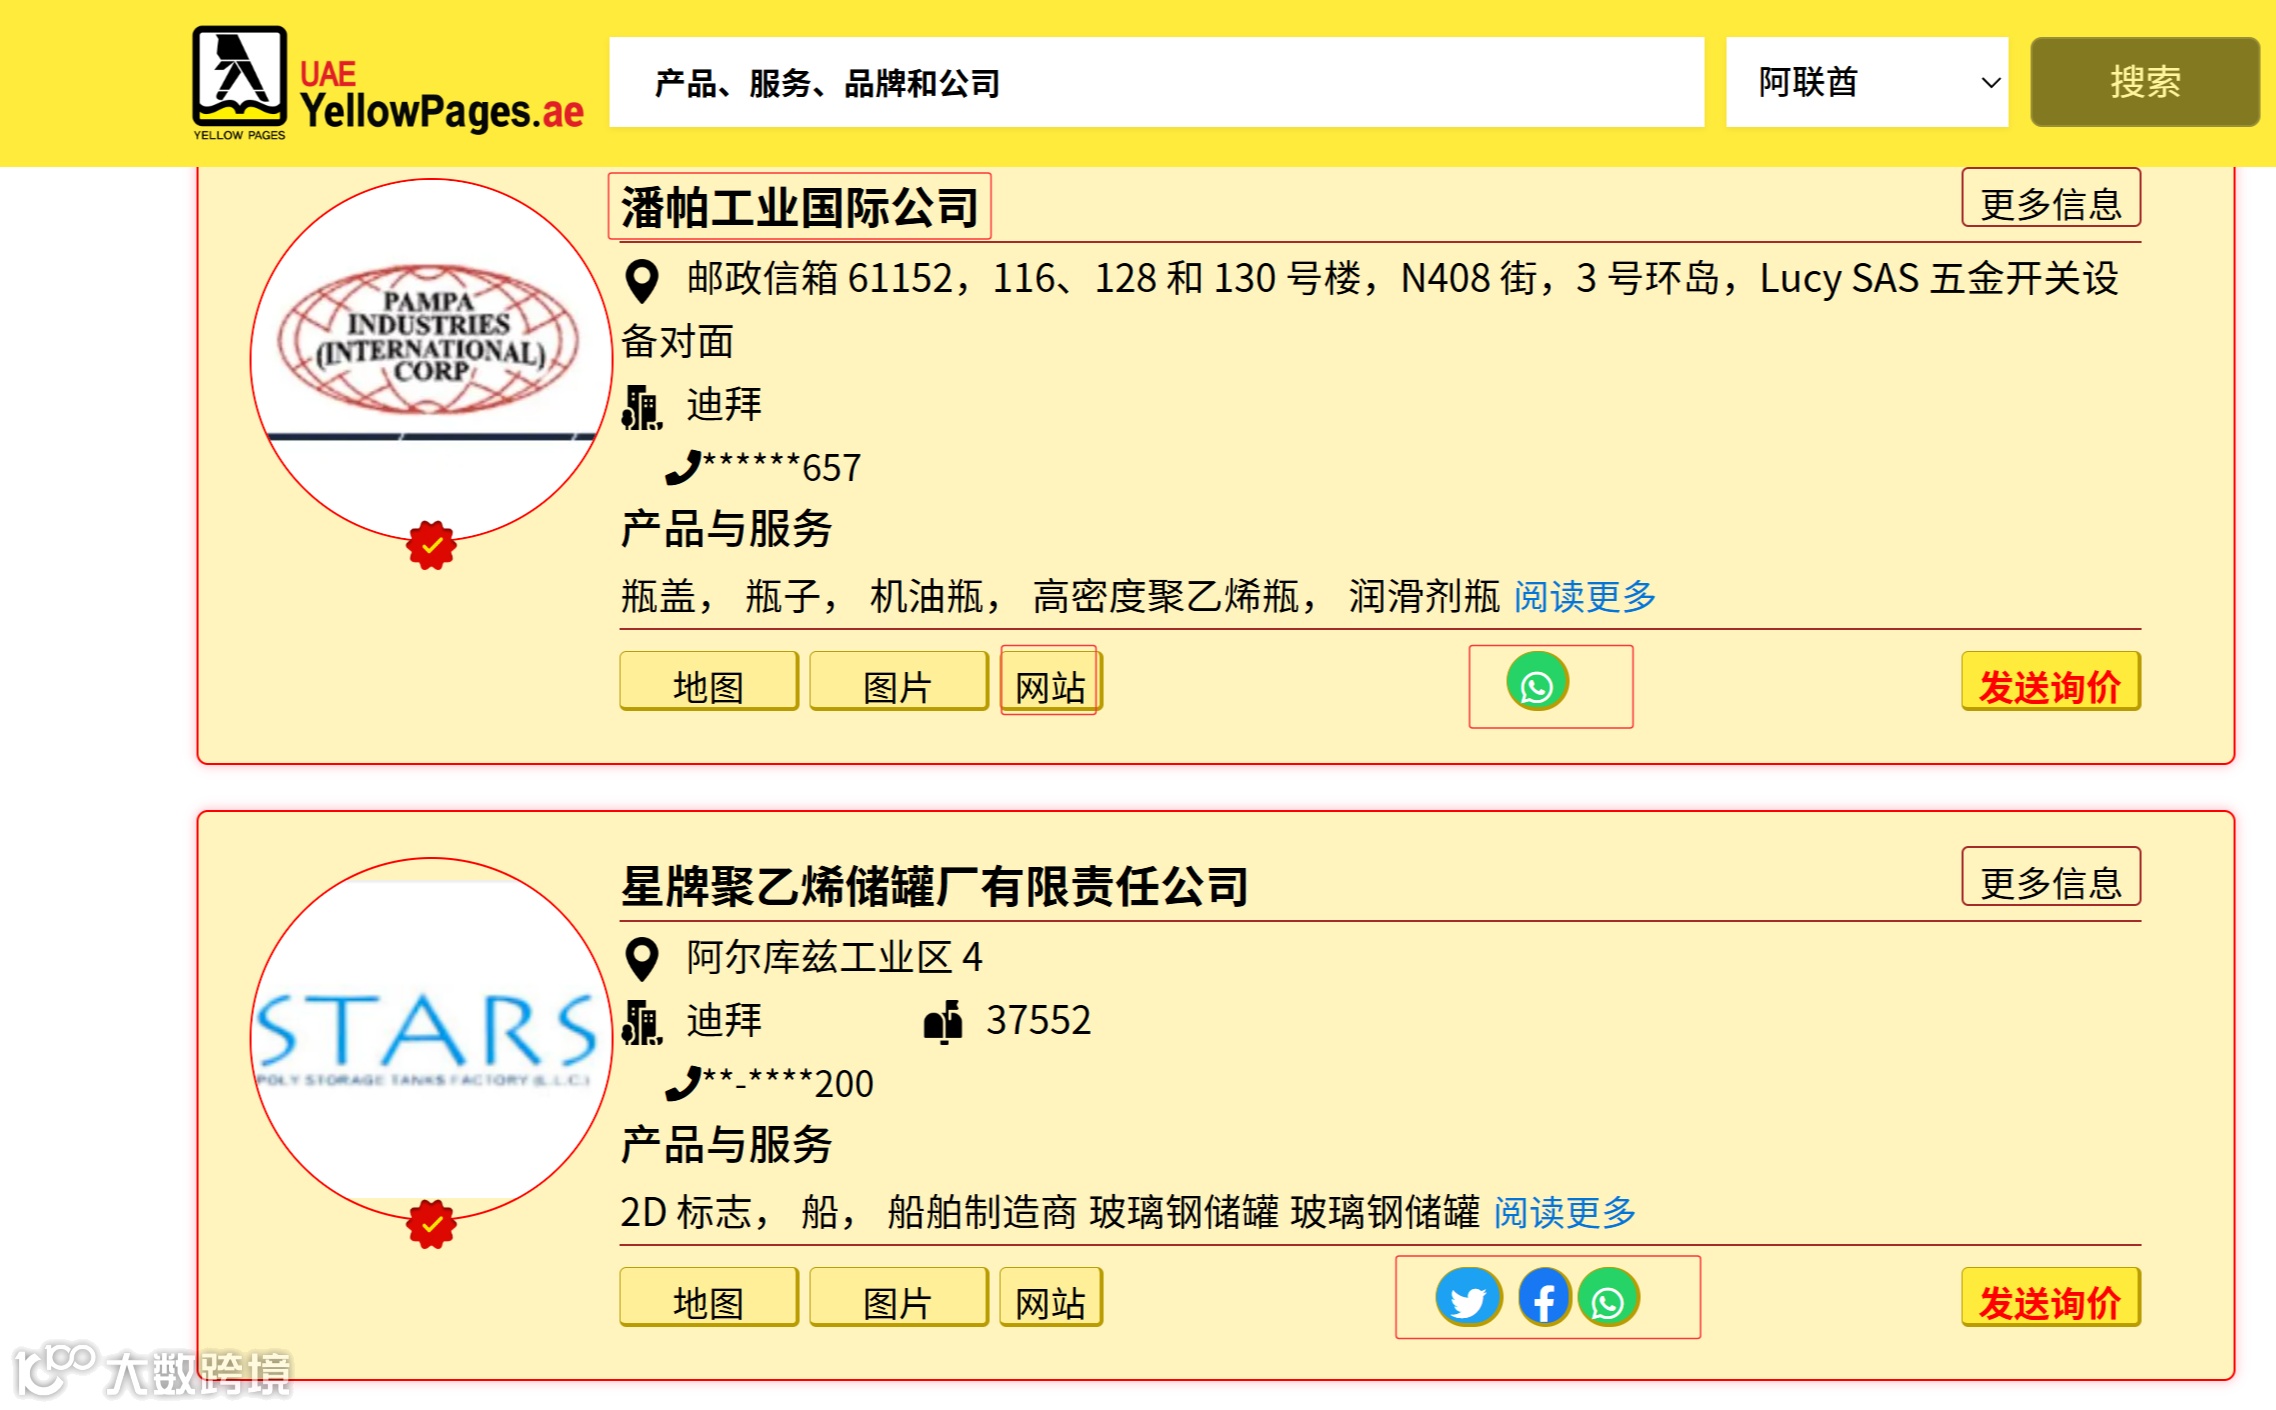2276x1410 pixels.
Task: Expand 阅读更多 in Pampa products list
Action: [x=1584, y=597]
